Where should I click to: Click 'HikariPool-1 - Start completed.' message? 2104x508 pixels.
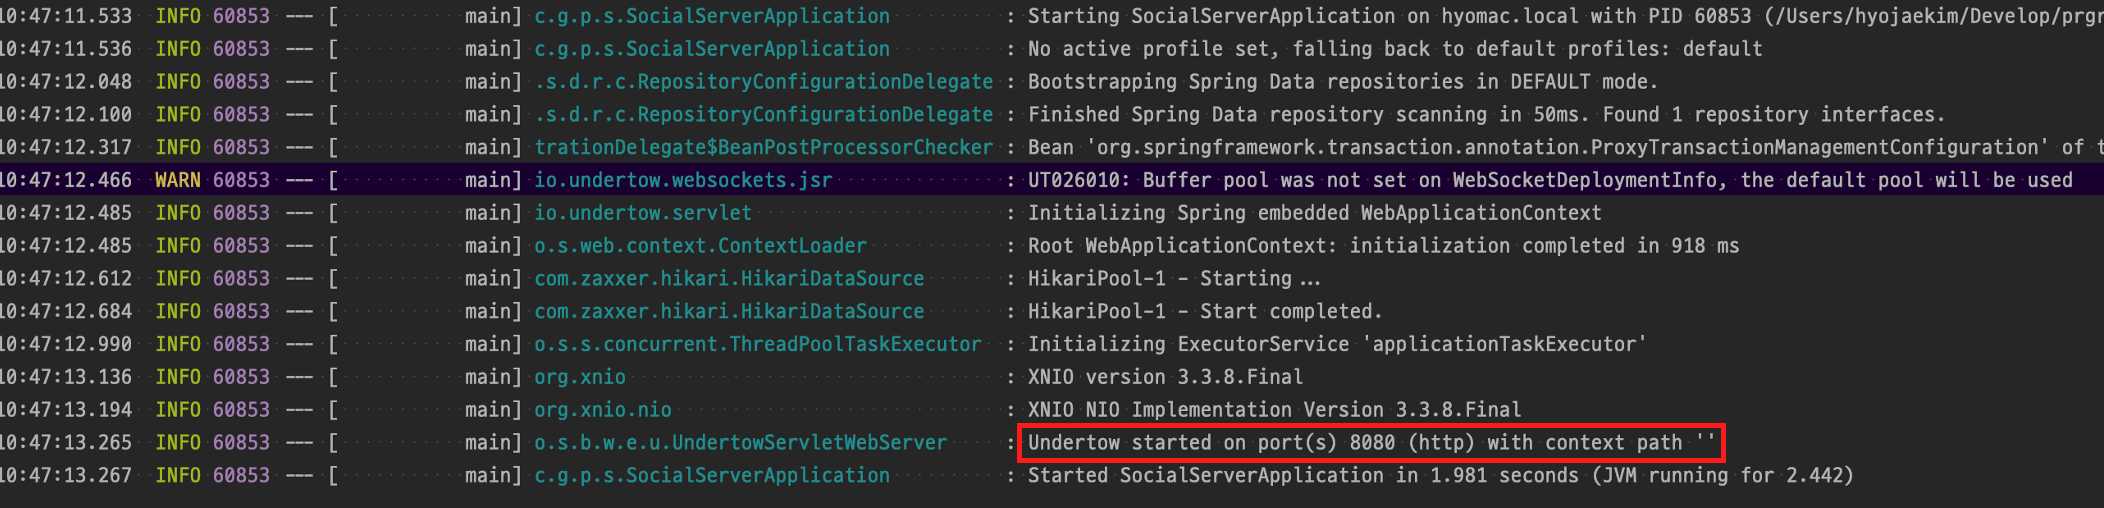pyautogui.click(x=1205, y=312)
